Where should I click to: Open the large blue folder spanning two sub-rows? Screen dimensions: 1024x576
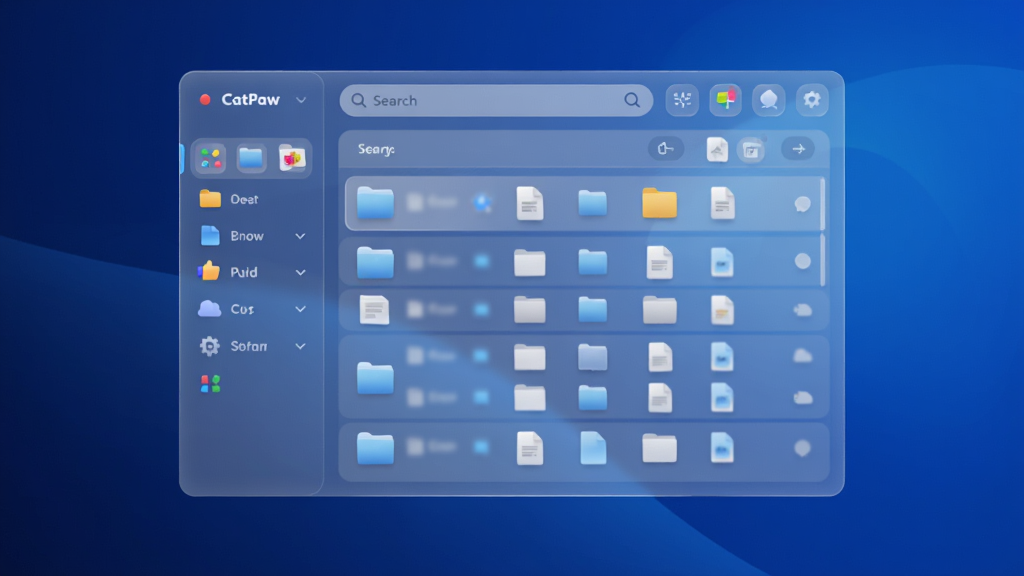376,378
